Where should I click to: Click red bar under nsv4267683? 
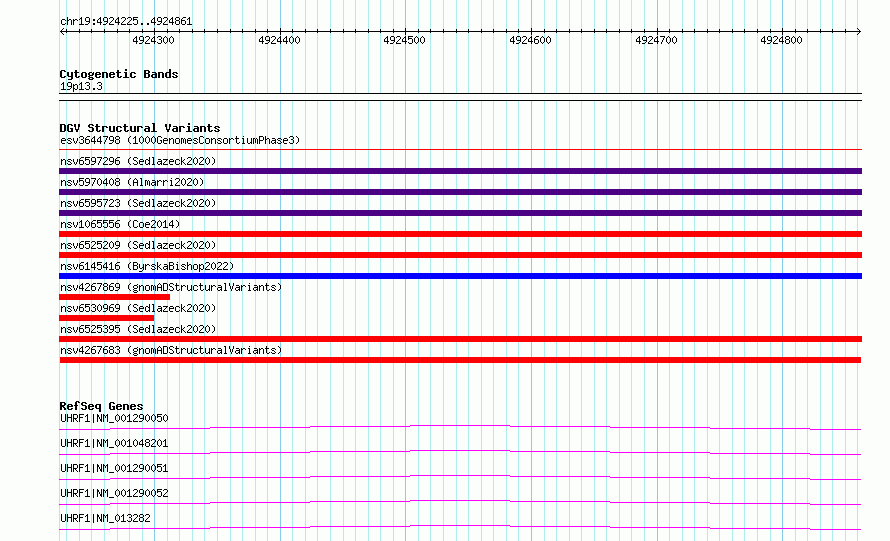pos(460,360)
